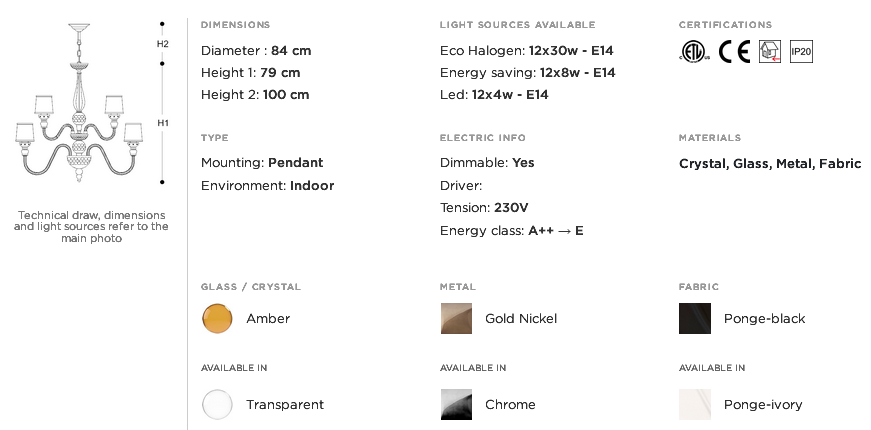Screen dimensions: 871x430
Task: Click the Chrome label text
Action: pos(510,404)
